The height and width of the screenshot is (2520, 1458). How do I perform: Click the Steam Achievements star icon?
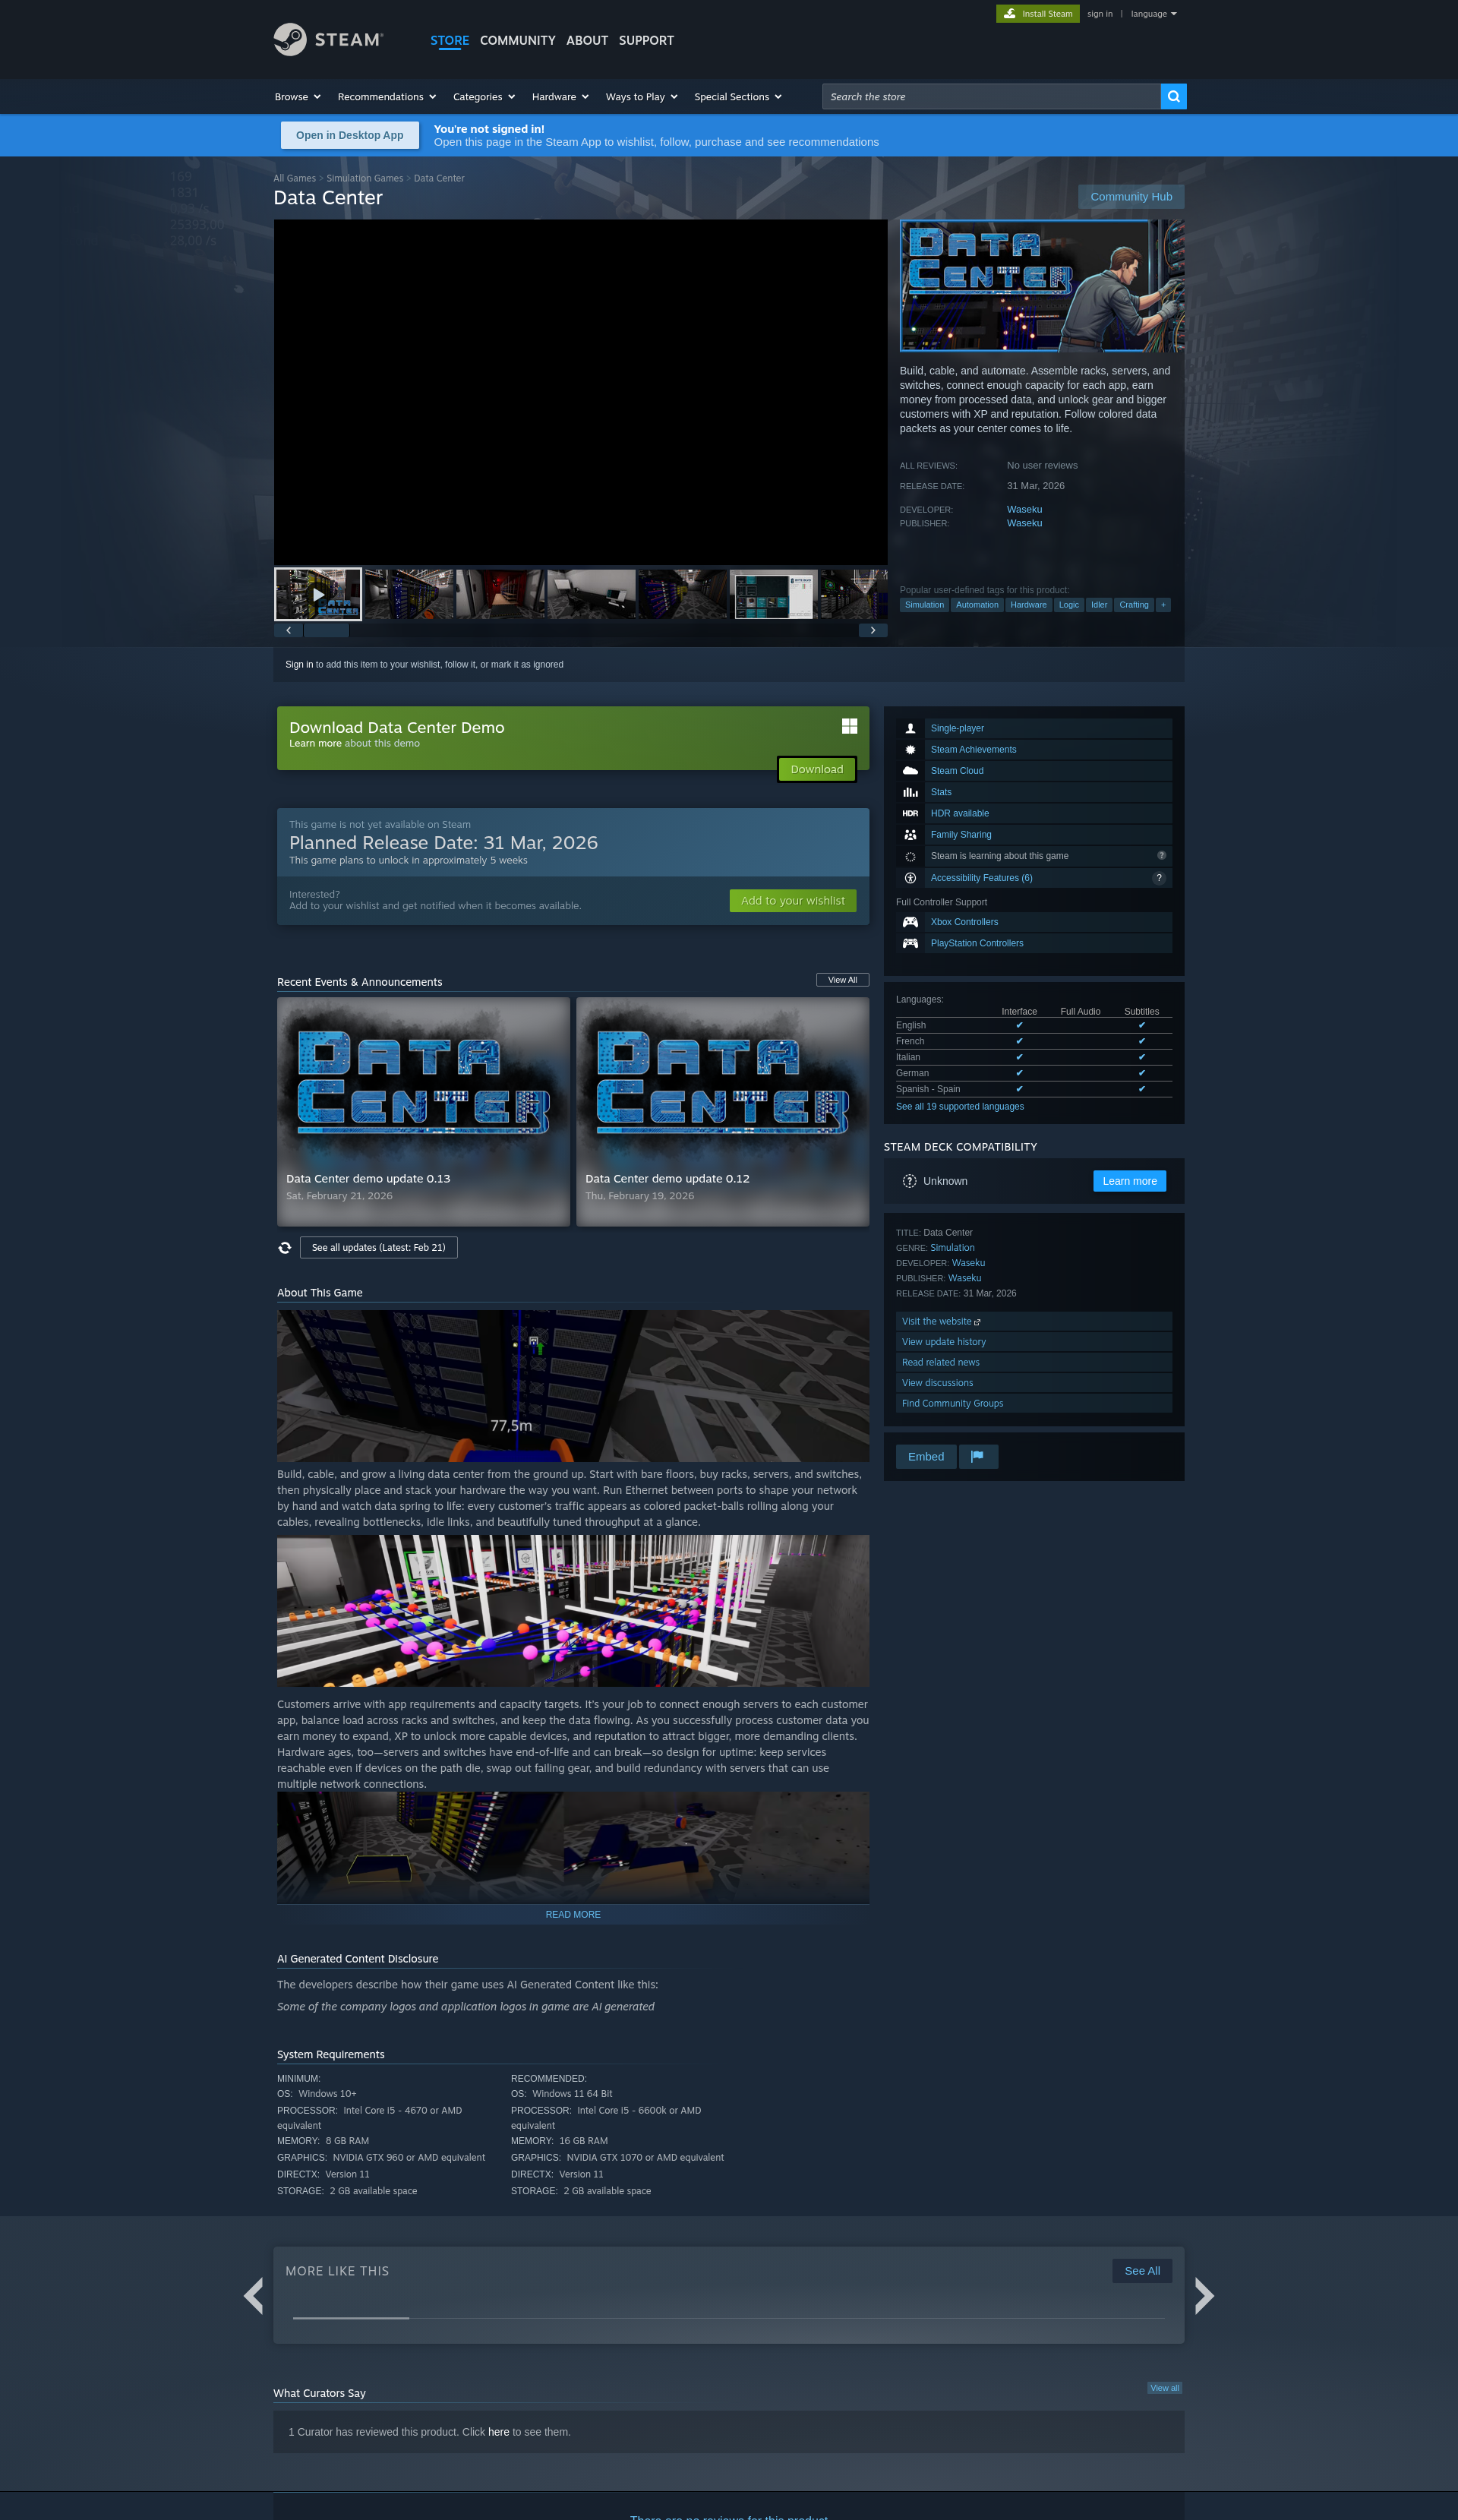click(x=910, y=750)
